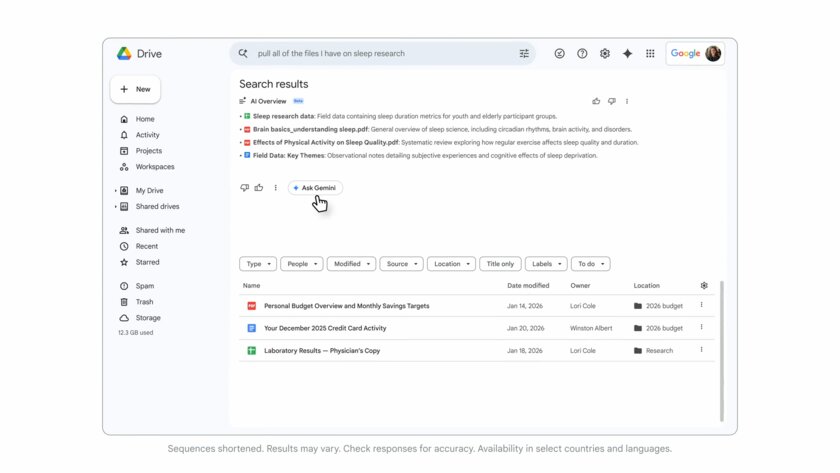The image size is (840, 473).
Task: Click the 12.3 GB used storage text
Action: [136, 333]
